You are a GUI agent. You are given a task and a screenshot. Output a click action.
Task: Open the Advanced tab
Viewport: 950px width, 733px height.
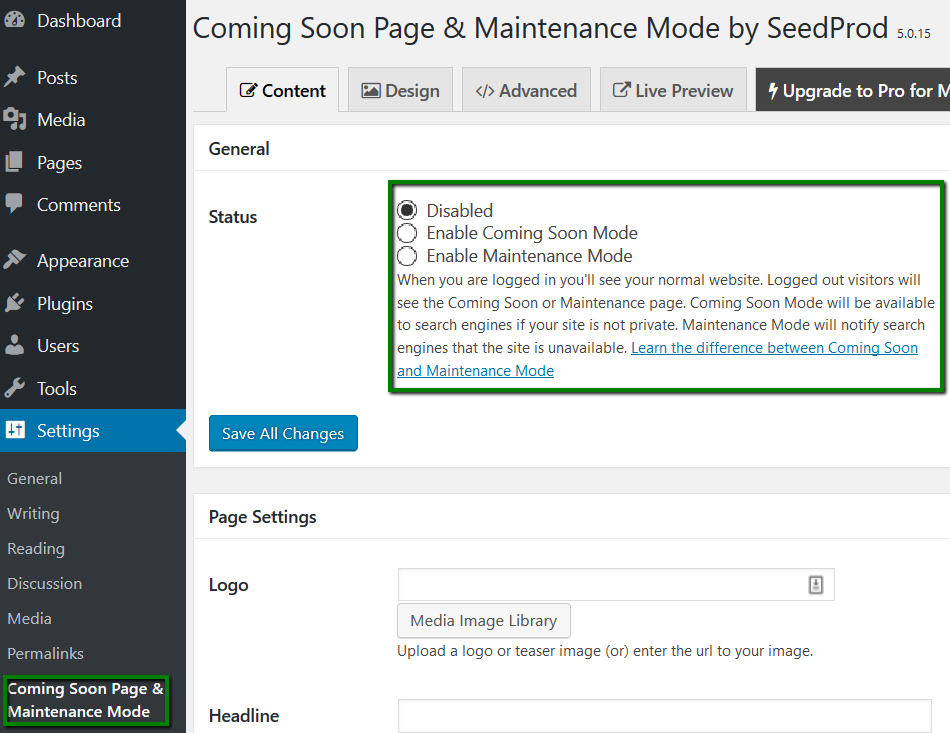coord(526,90)
